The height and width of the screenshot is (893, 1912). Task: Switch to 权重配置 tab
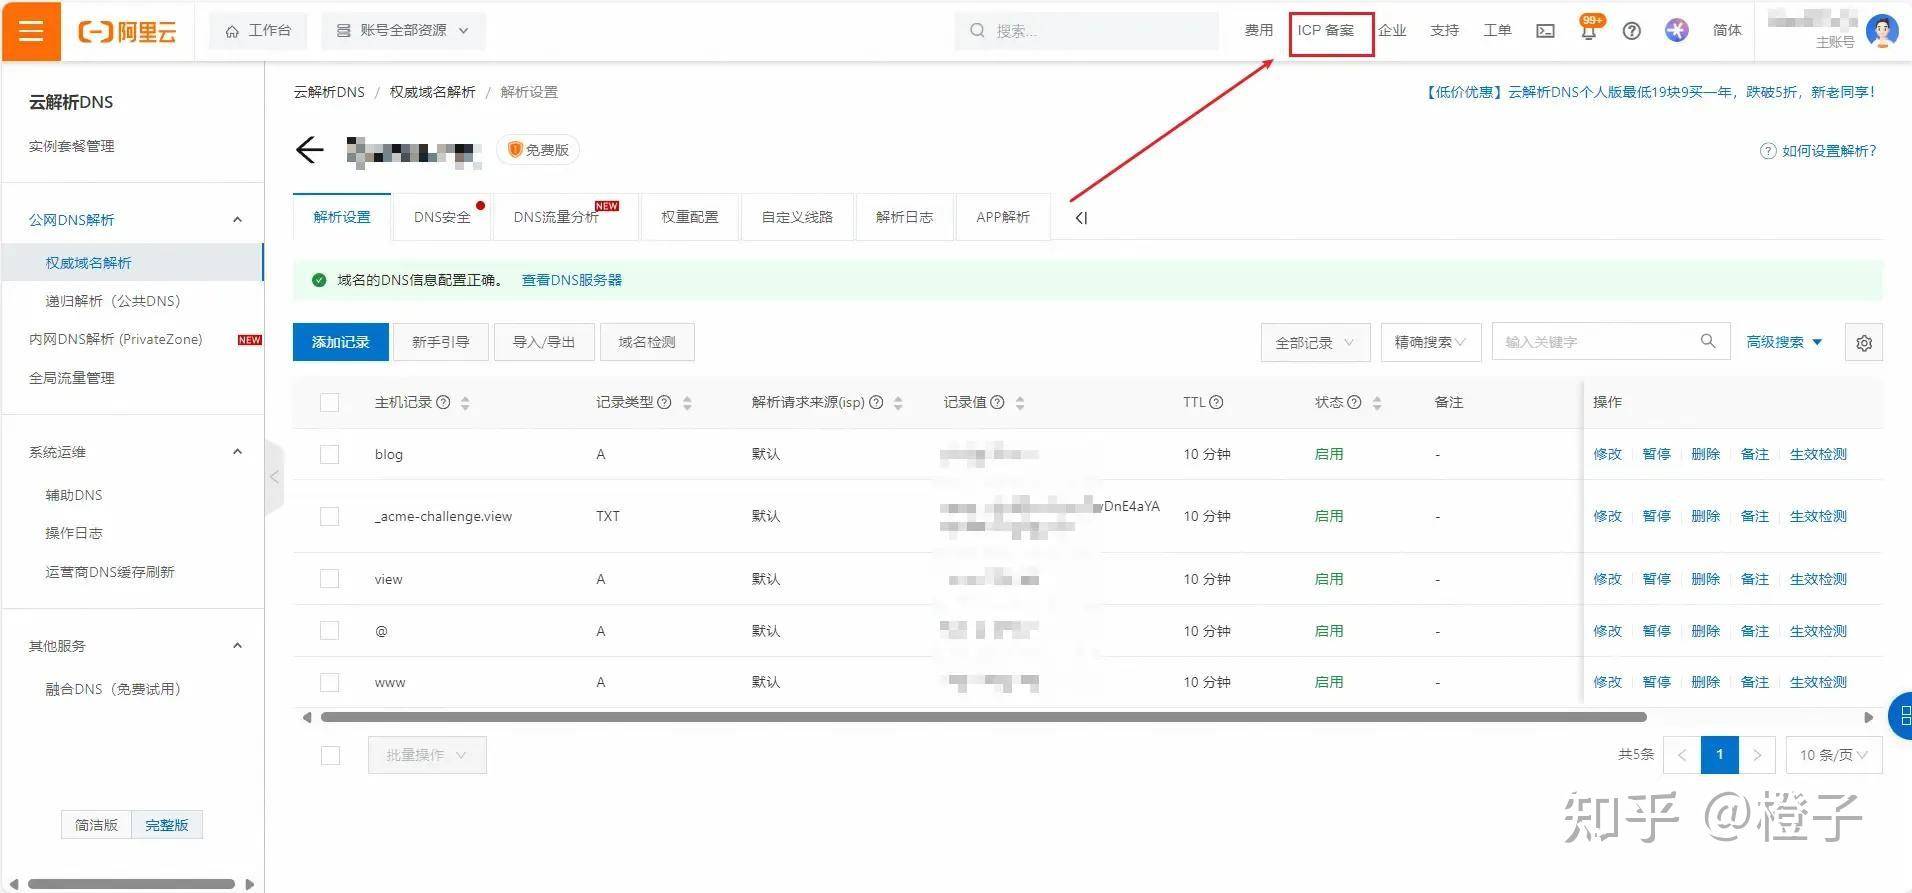coord(690,217)
